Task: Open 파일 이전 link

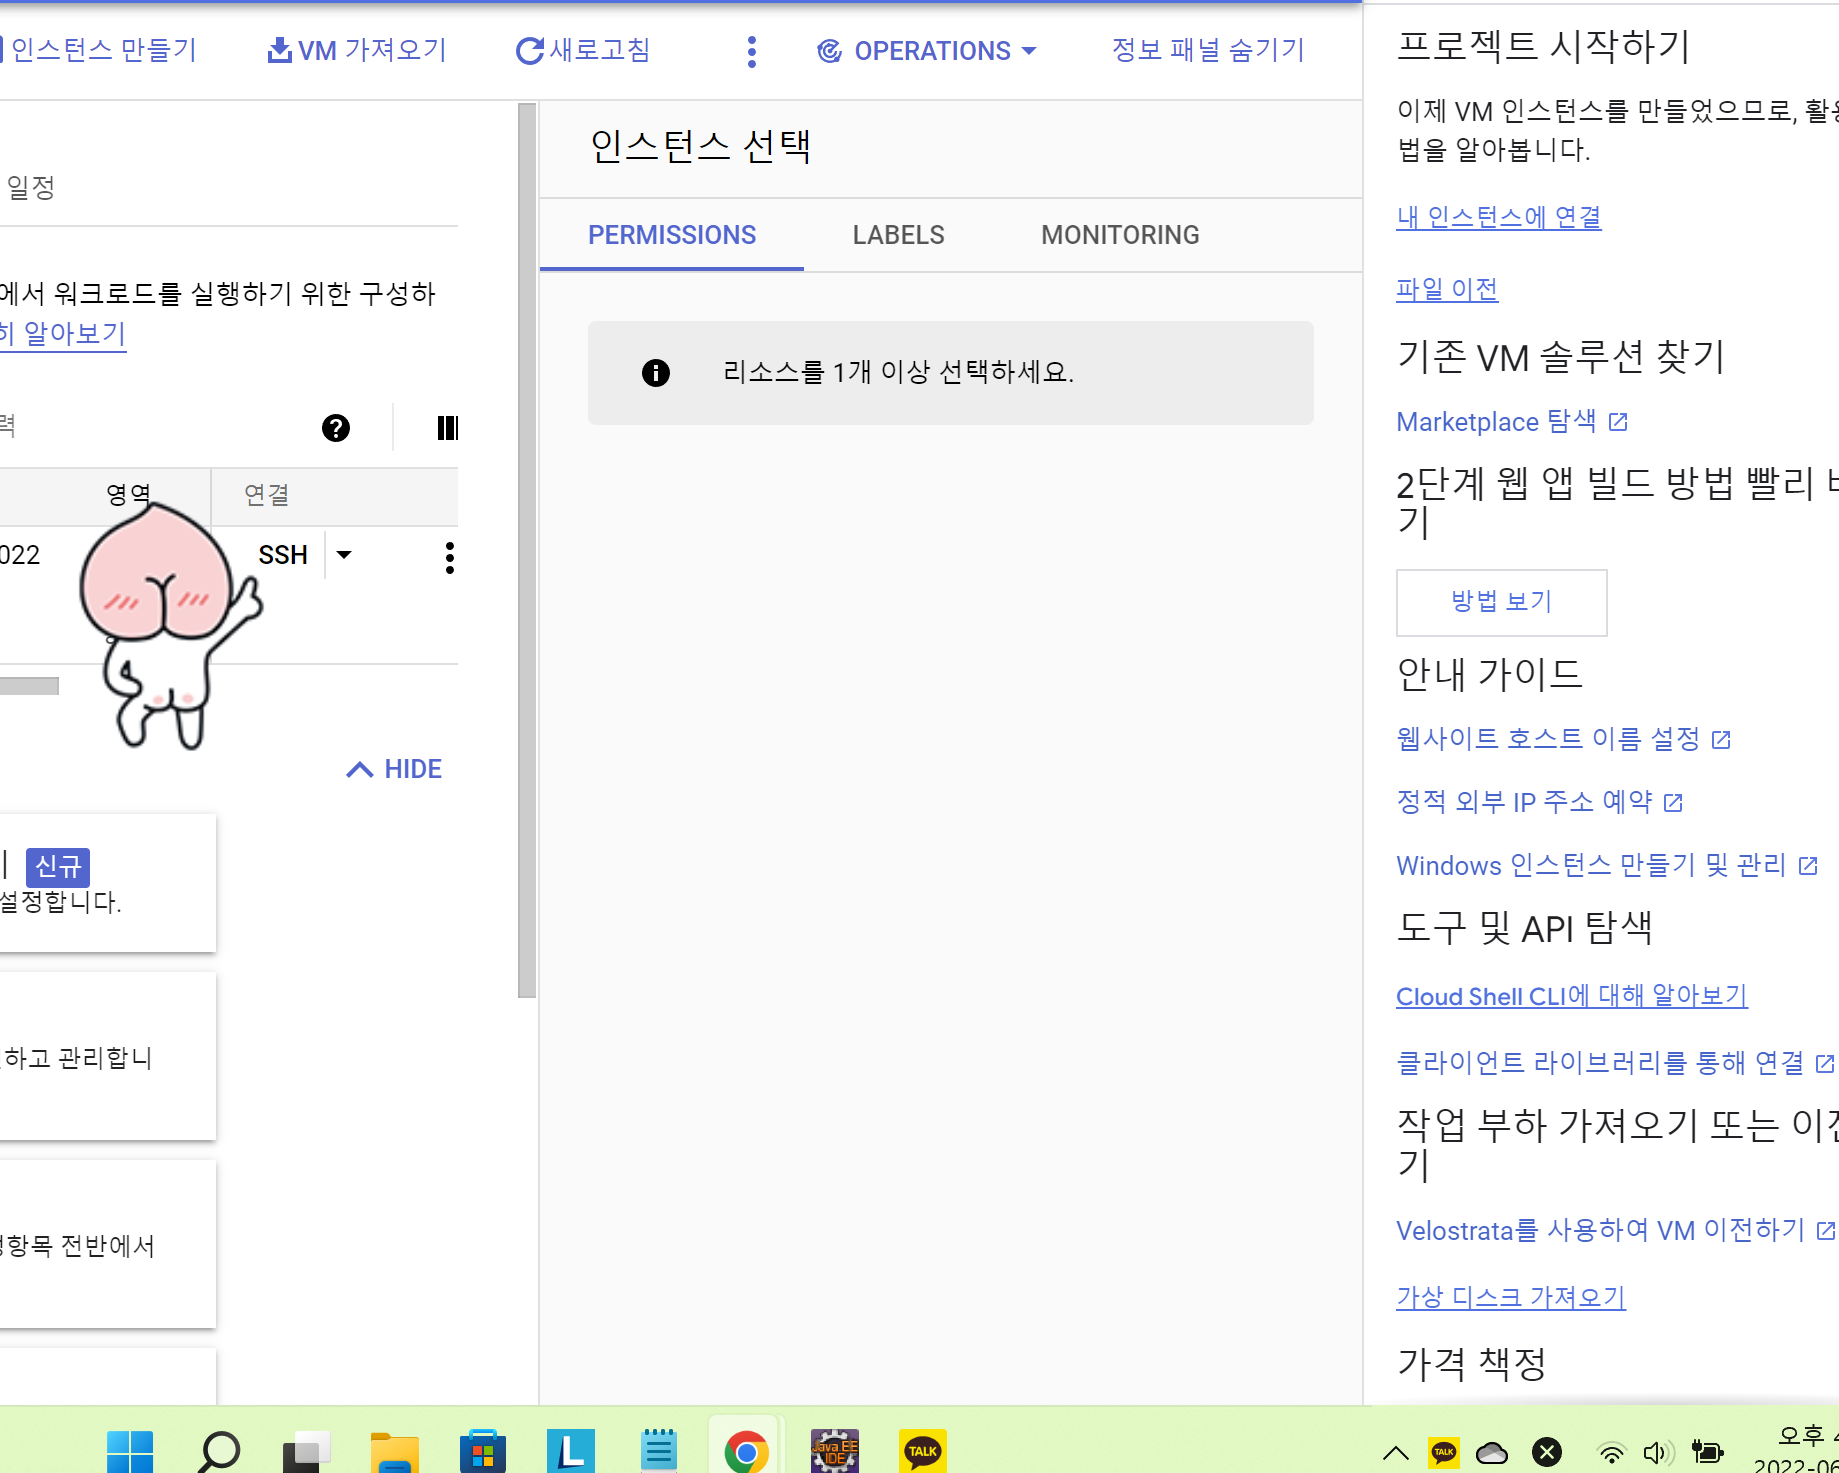Action: click(1447, 289)
